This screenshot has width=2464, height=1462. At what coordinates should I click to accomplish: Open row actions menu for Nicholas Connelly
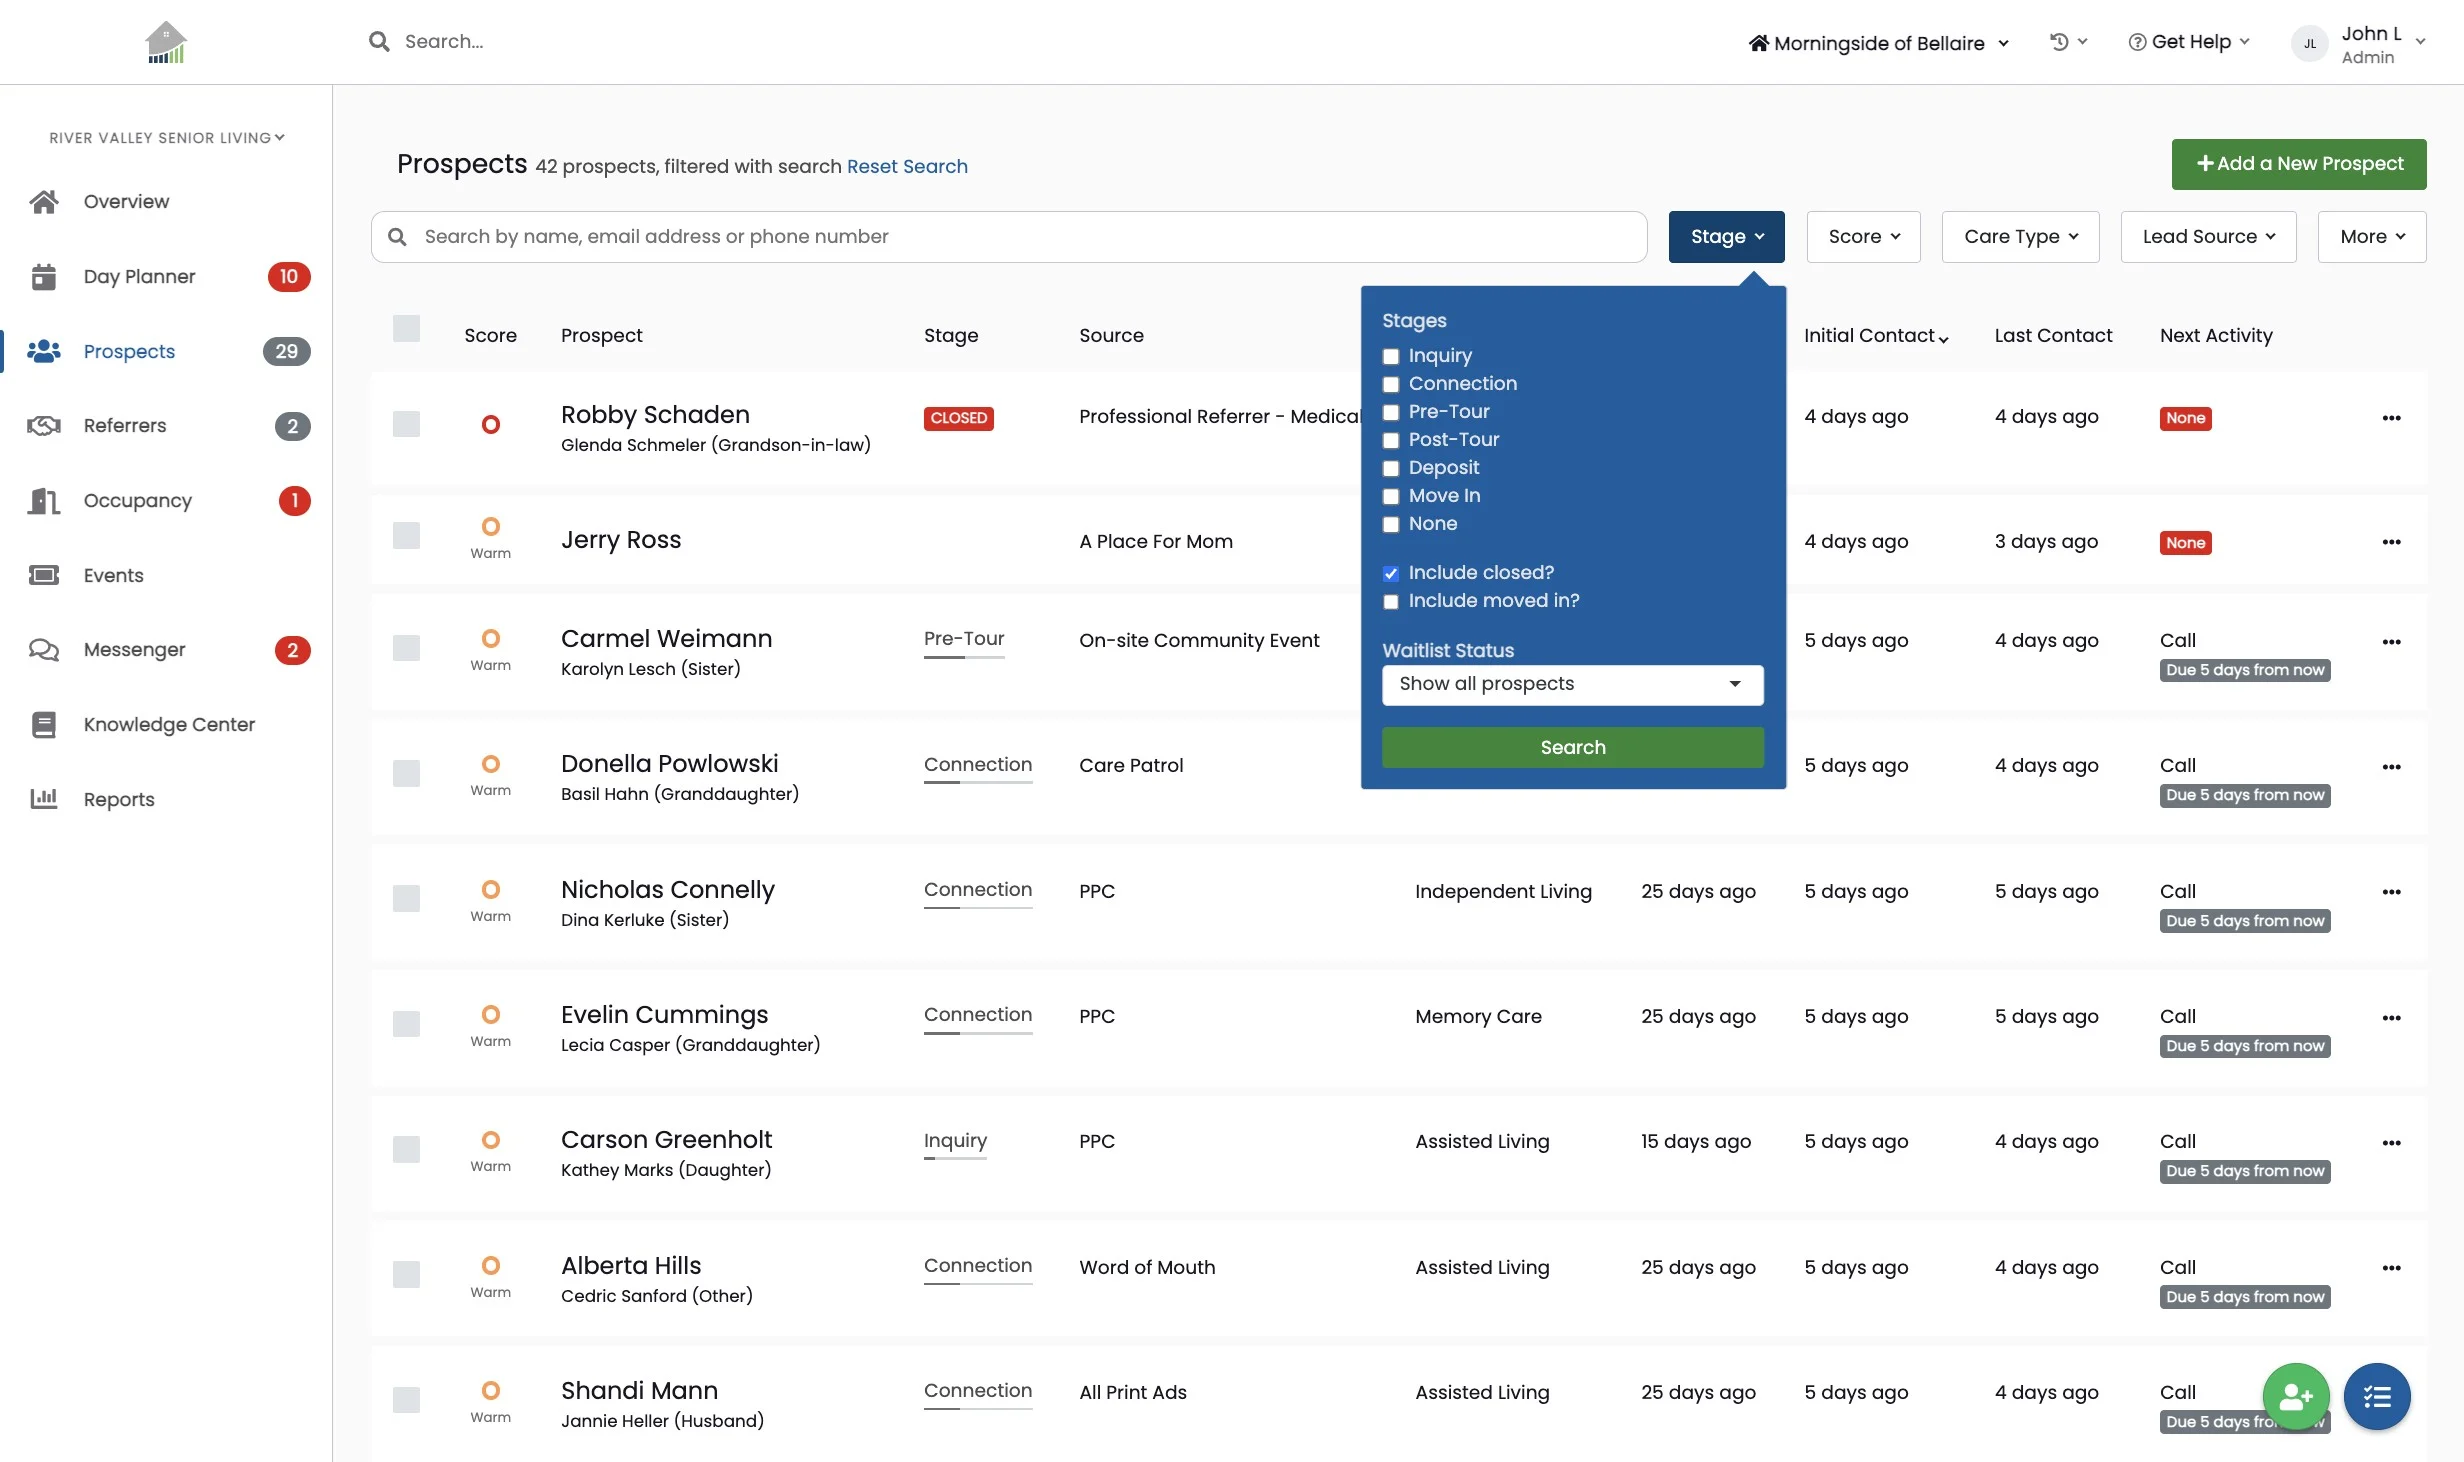tap(2392, 892)
